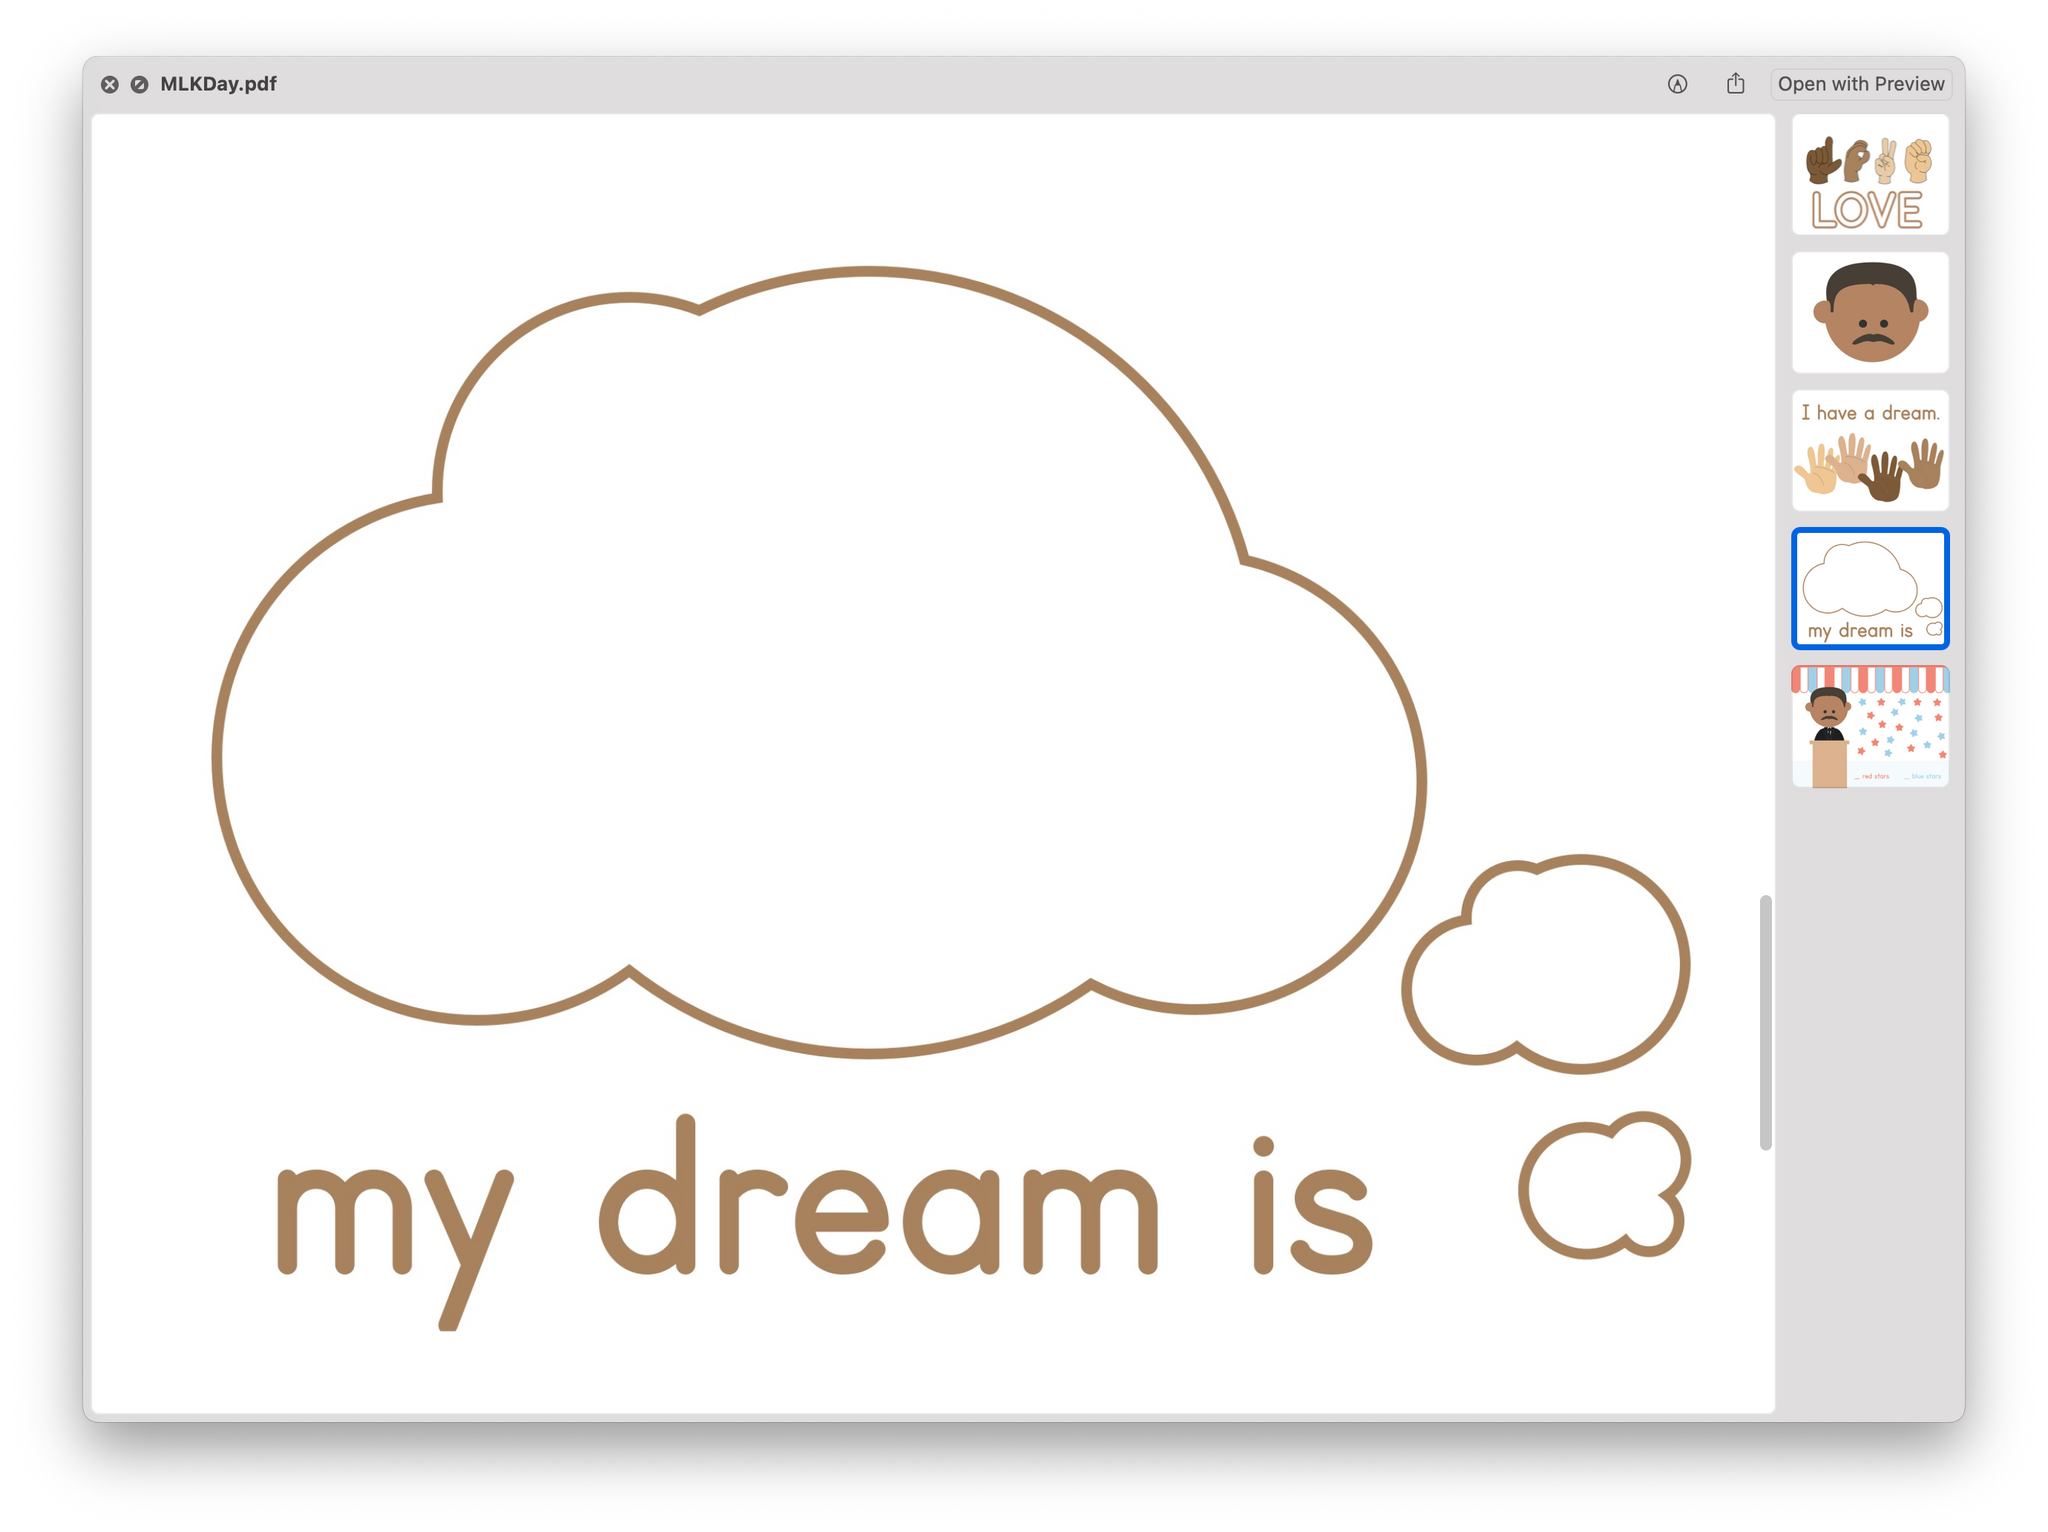The height and width of the screenshot is (1532, 2048).
Task: Click inside the medium thought cloud
Action: [1560, 965]
